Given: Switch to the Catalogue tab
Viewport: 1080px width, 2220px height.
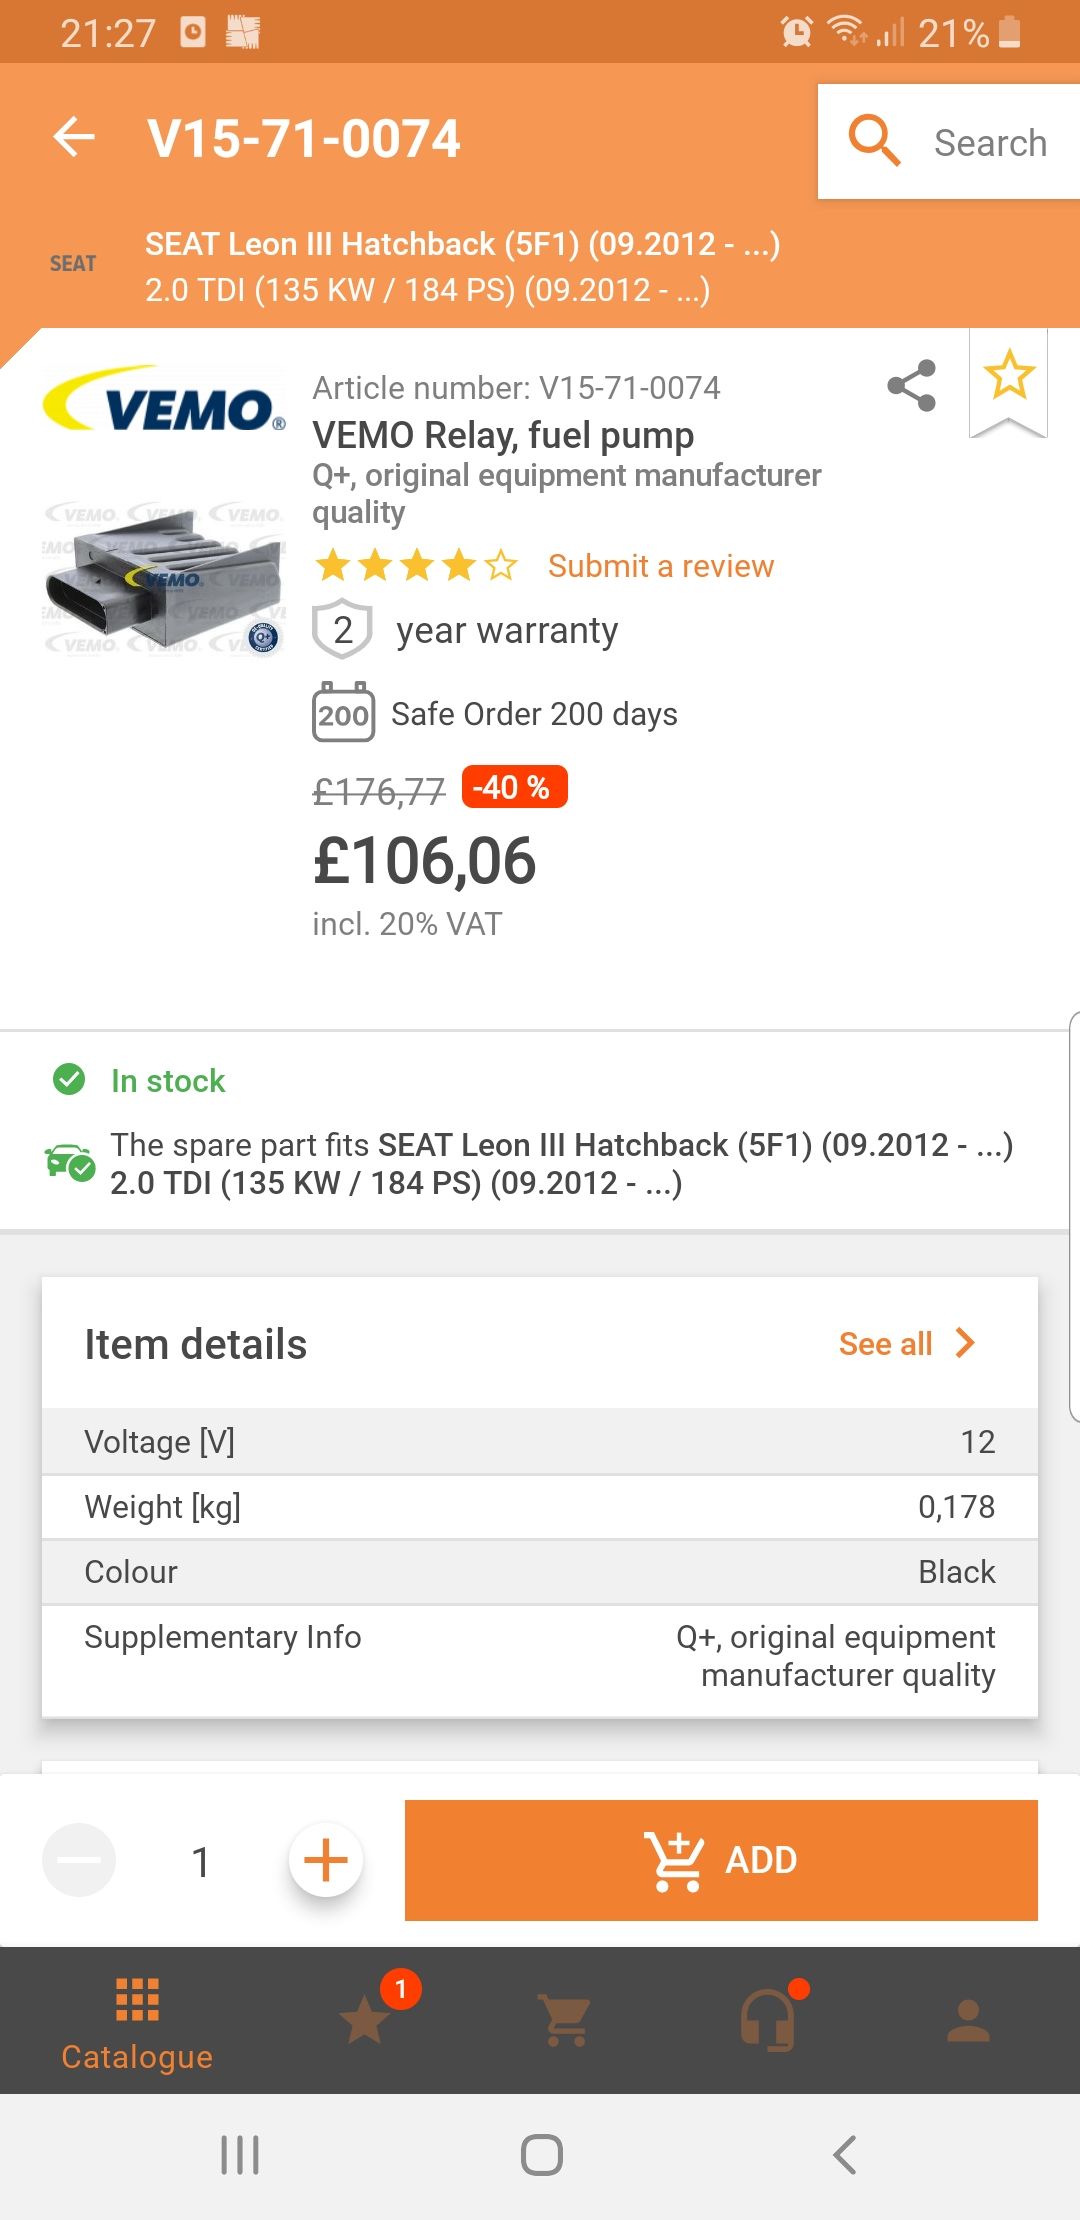Looking at the screenshot, I should point(137,2022).
